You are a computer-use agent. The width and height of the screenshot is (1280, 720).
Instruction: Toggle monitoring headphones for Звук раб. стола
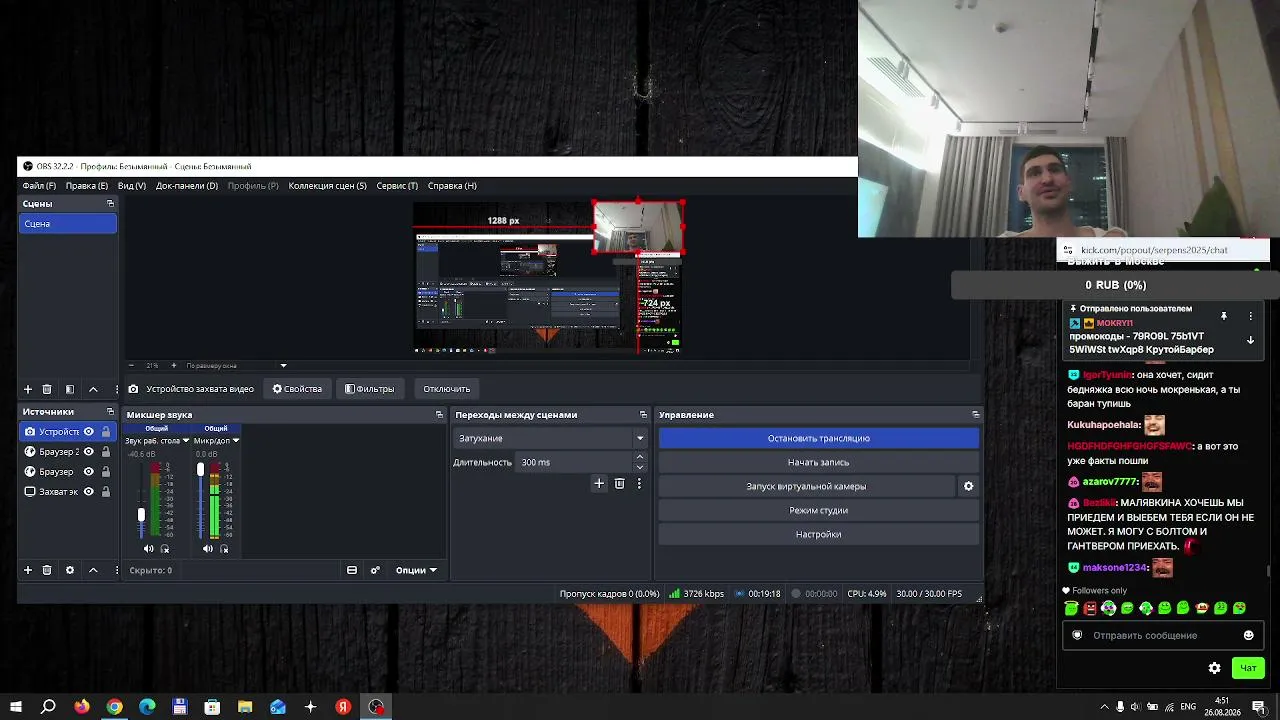tap(165, 548)
